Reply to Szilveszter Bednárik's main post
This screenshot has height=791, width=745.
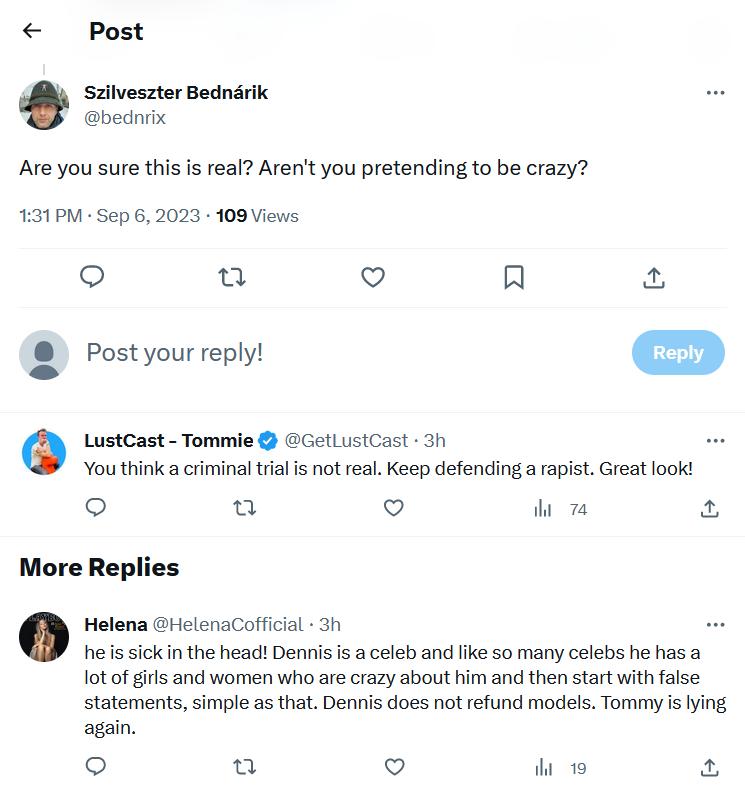tap(92, 277)
